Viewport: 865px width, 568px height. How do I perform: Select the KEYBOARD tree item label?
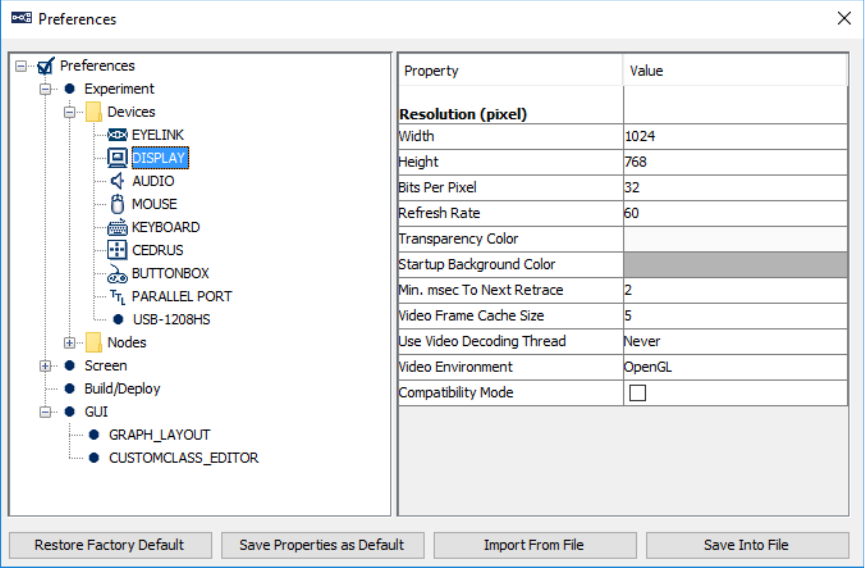tap(165, 228)
